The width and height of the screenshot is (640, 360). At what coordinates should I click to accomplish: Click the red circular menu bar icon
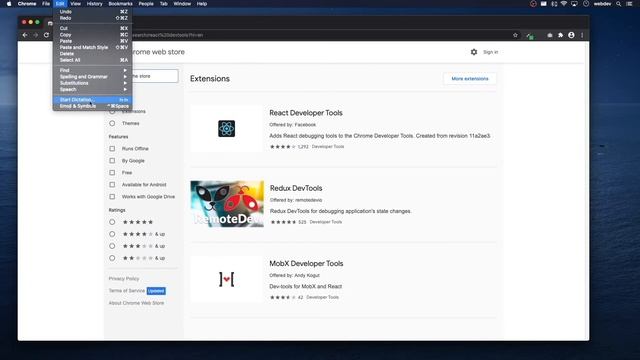[533, 4]
